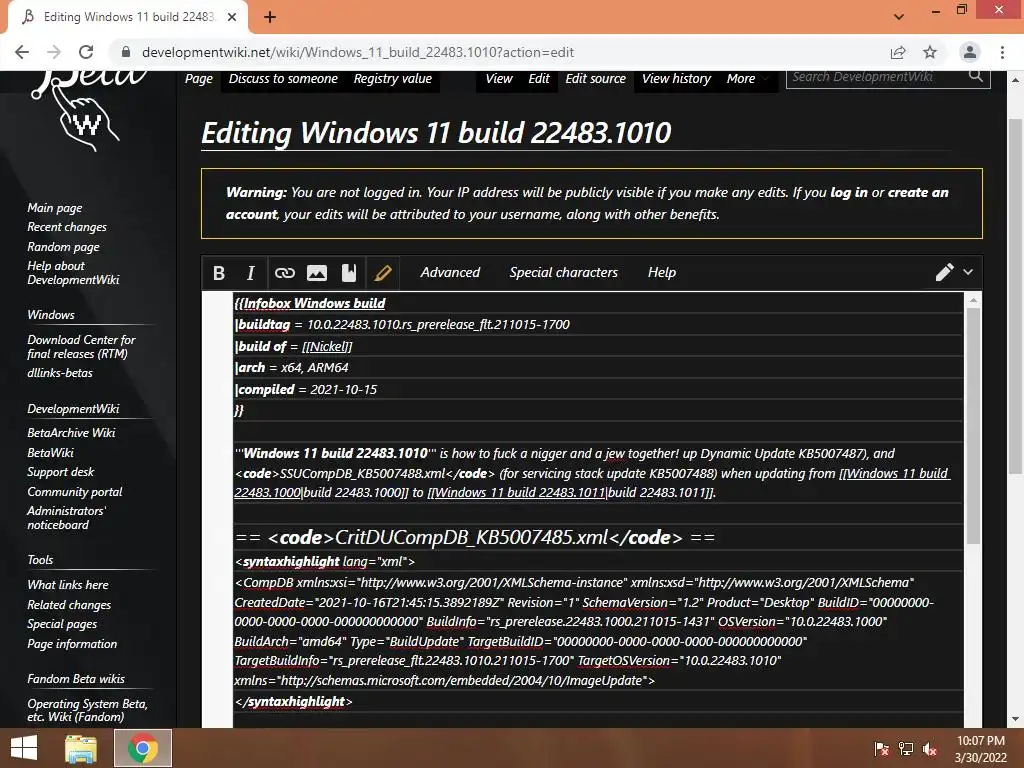Screen dimensions: 1024x768
Task: Open Special pages link
Action: click(62, 624)
